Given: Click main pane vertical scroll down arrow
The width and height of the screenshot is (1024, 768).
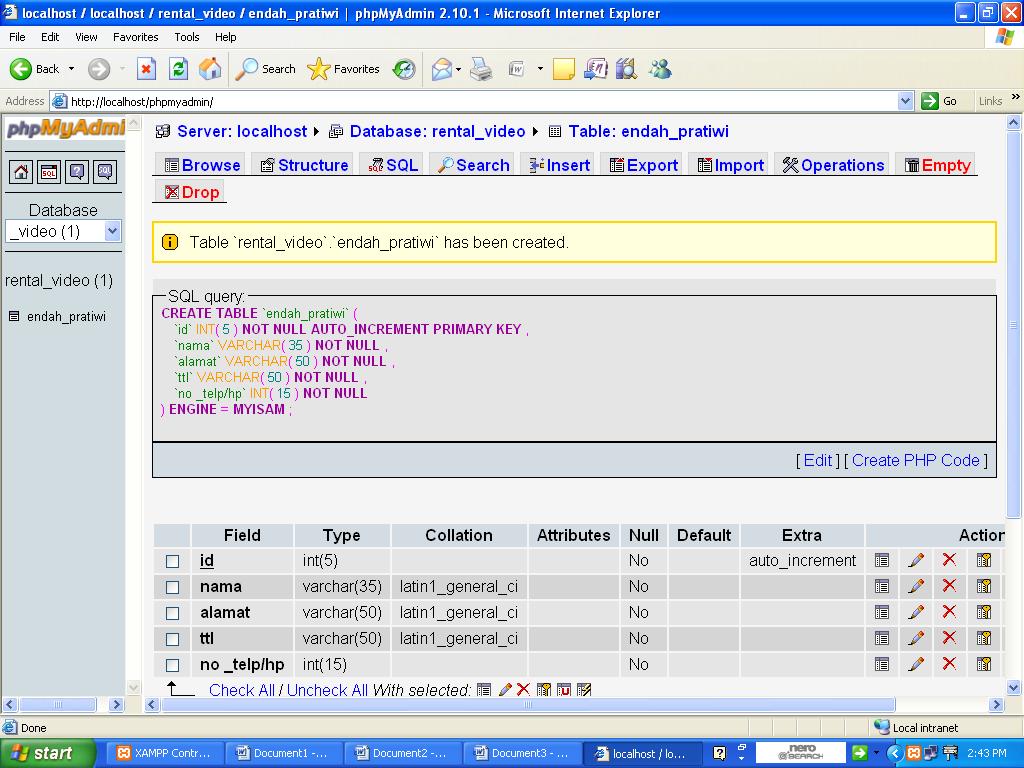Looking at the screenshot, I should (x=1014, y=687).
